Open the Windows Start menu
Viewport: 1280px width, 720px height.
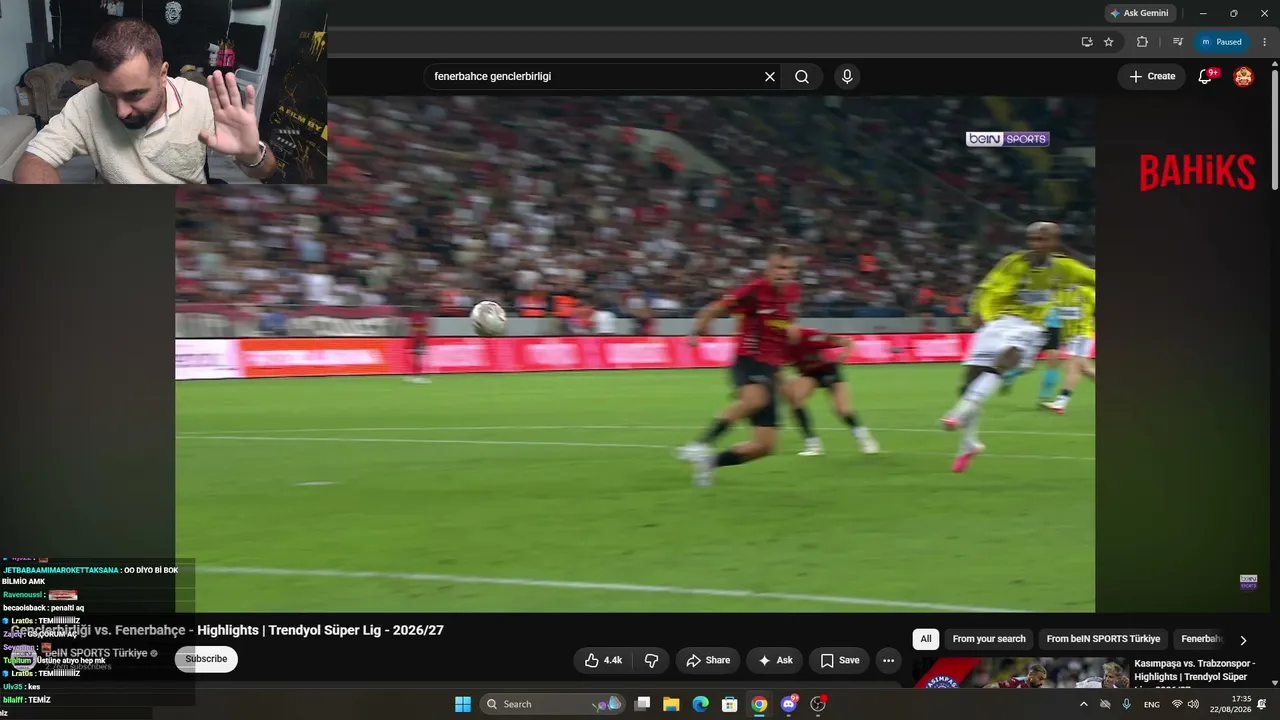point(463,704)
